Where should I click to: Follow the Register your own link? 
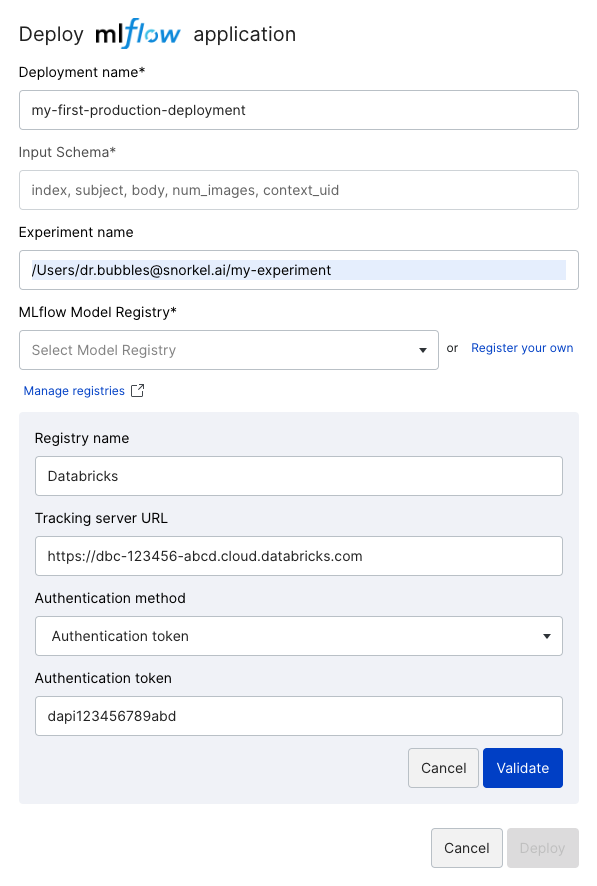click(x=522, y=348)
